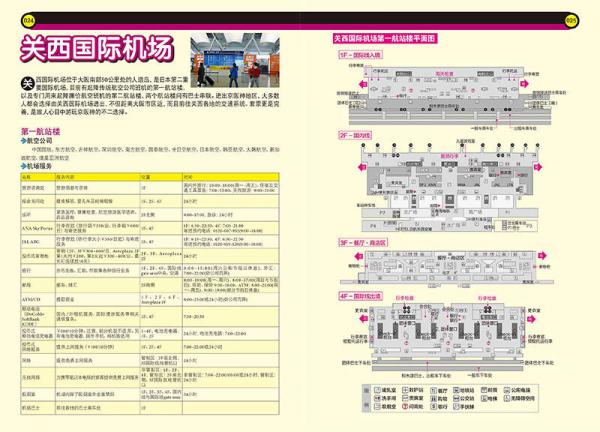Click the left pink arrow on 1F map

363,84
